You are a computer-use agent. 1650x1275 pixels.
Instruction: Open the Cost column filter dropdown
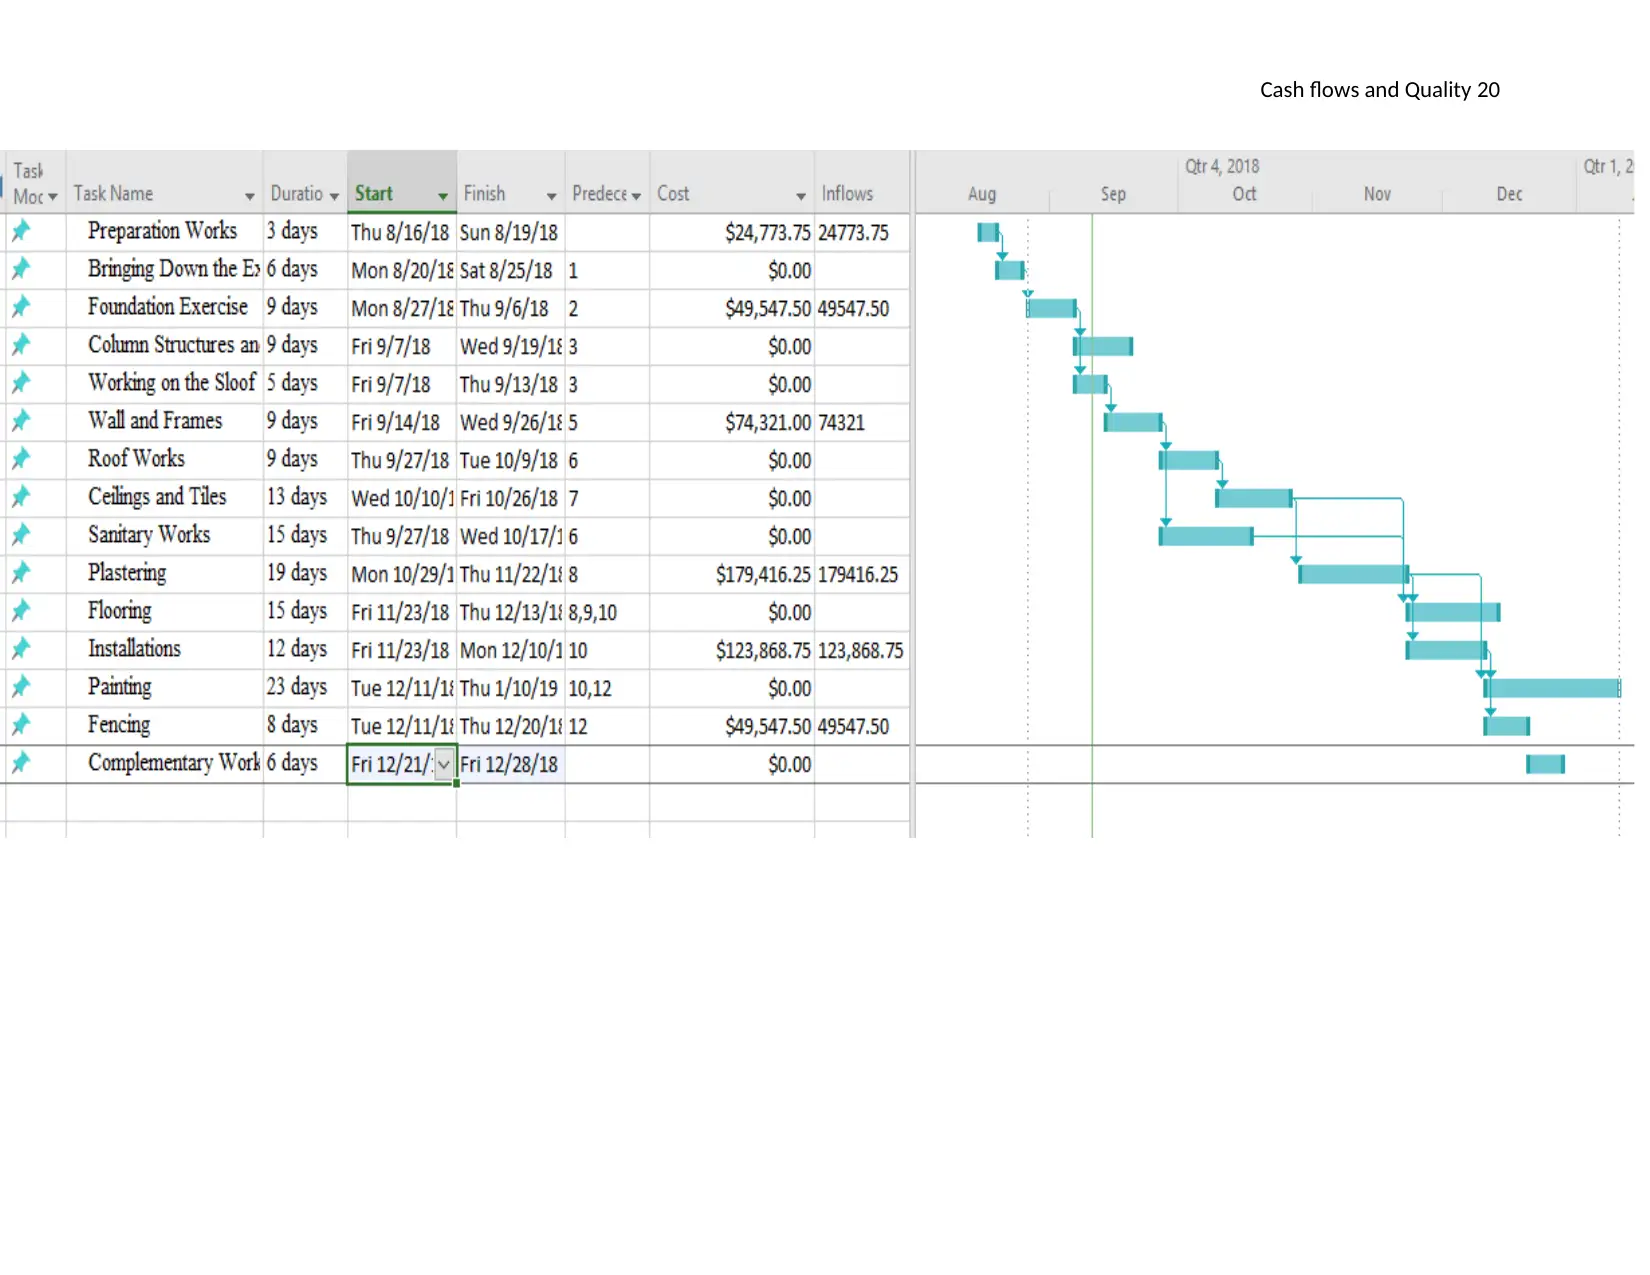coord(801,196)
